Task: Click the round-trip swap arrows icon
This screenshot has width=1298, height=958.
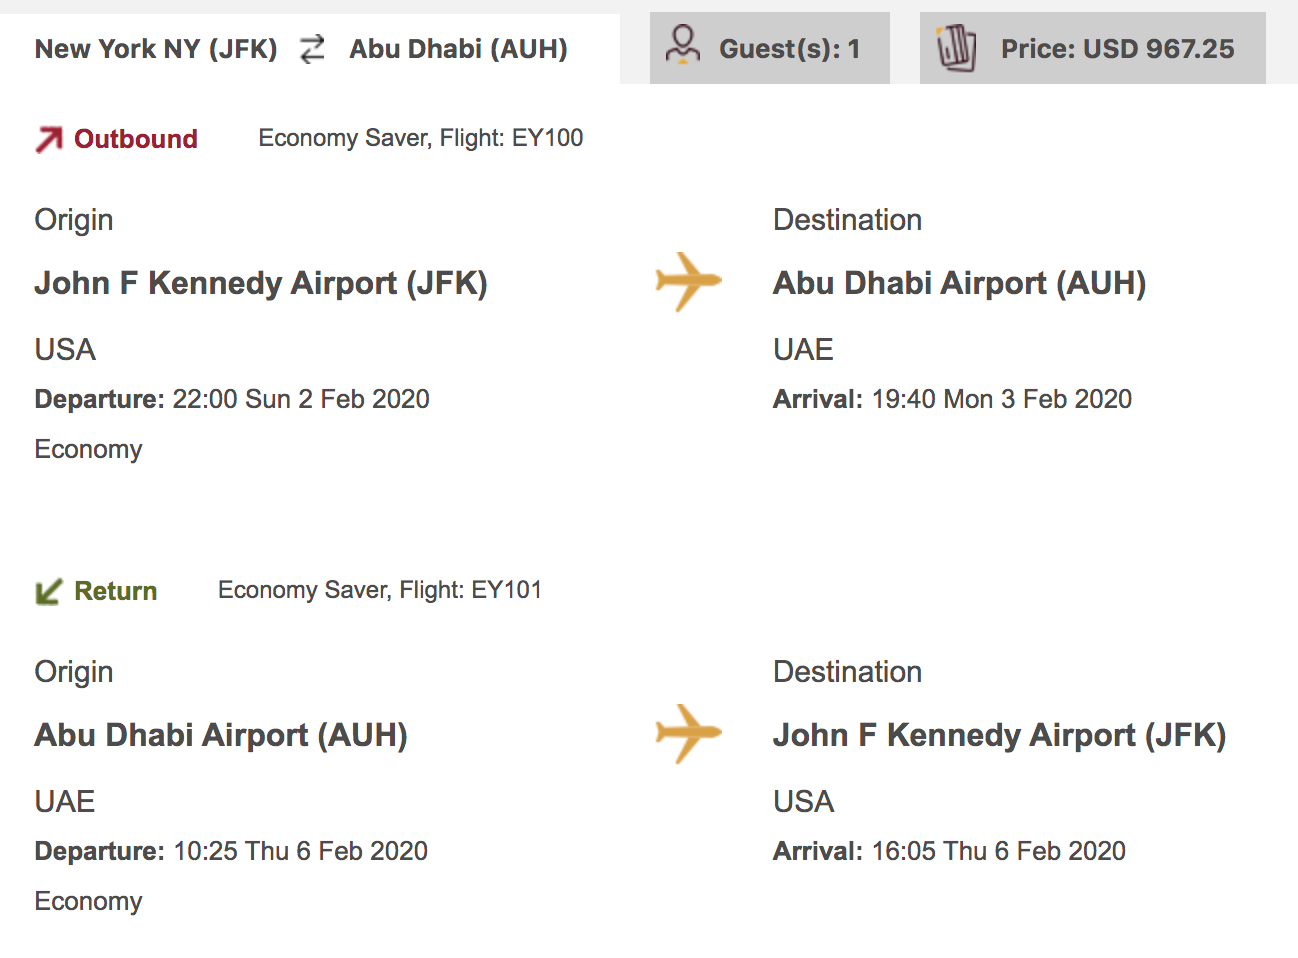Action: pos(312,48)
